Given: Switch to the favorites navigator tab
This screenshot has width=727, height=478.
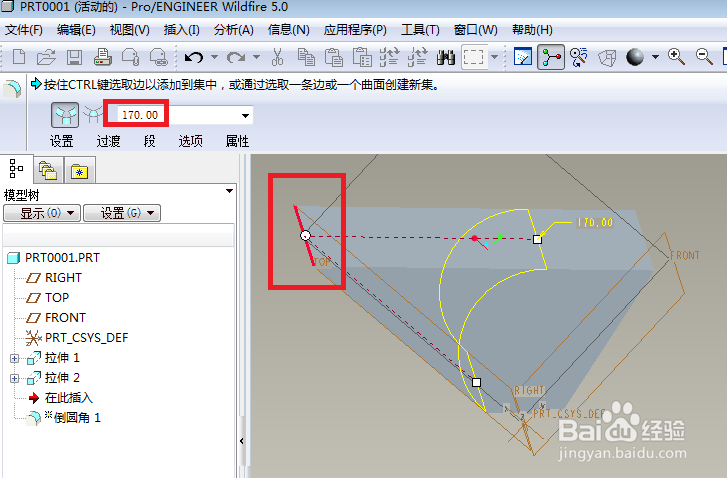Looking at the screenshot, I should [80, 171].
